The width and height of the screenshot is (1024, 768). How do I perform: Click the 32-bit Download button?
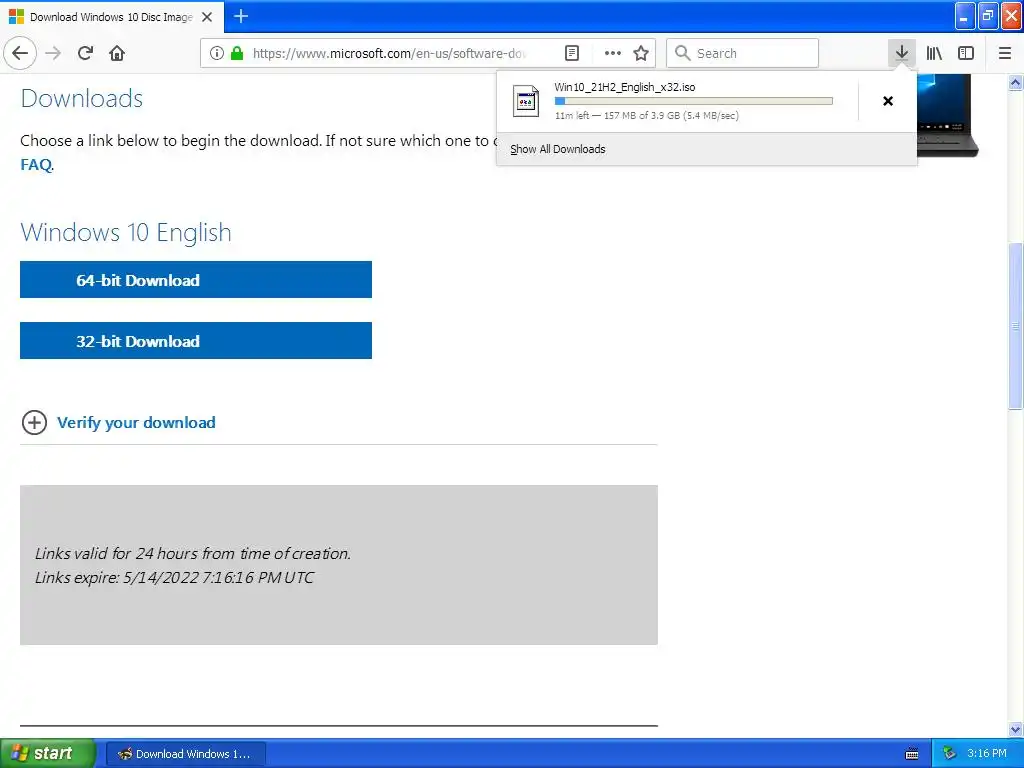coord(196,340)
